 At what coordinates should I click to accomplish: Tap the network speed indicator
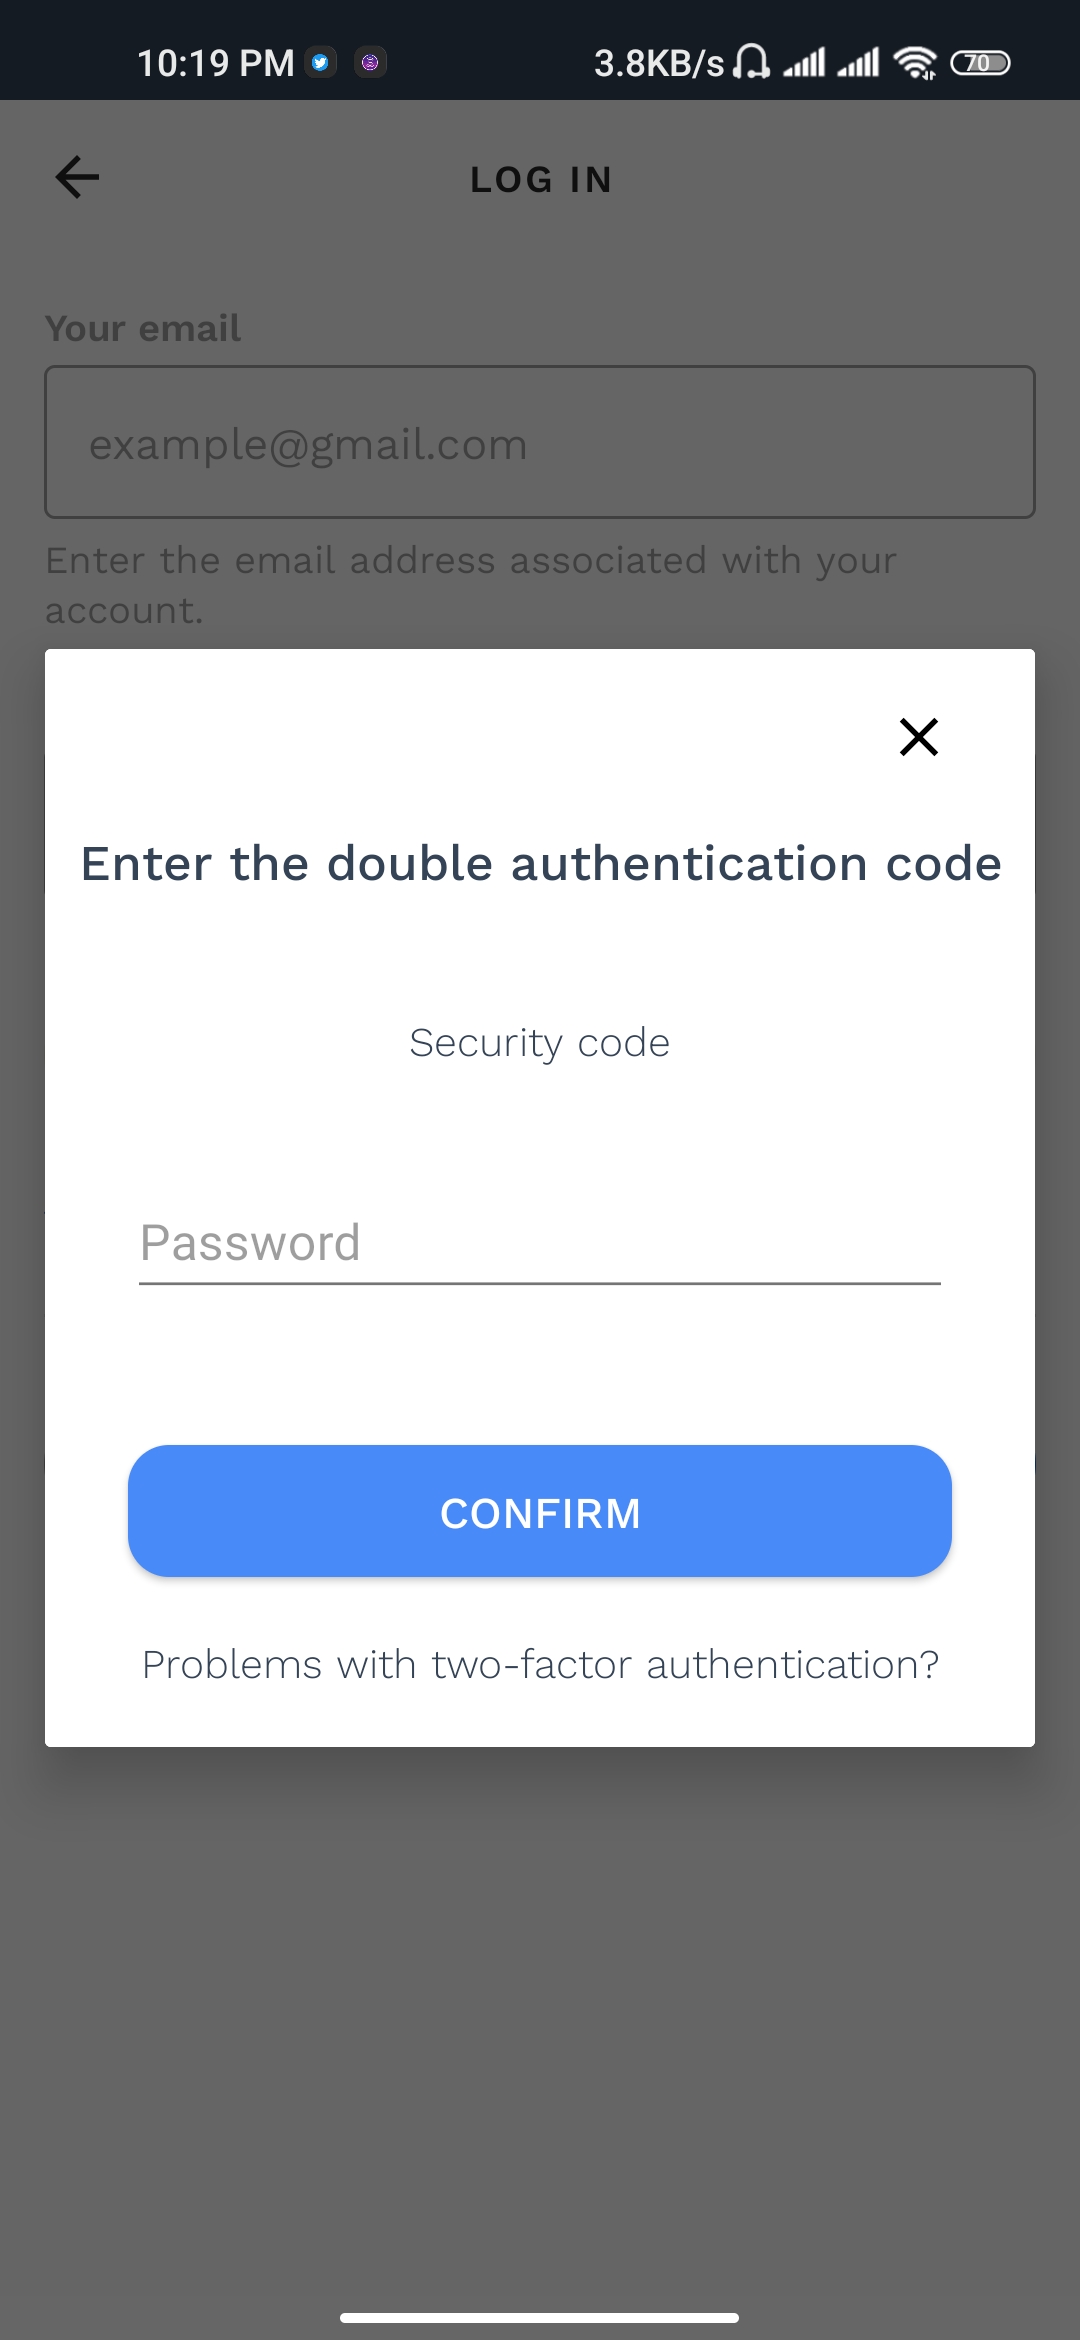[659, 63]
